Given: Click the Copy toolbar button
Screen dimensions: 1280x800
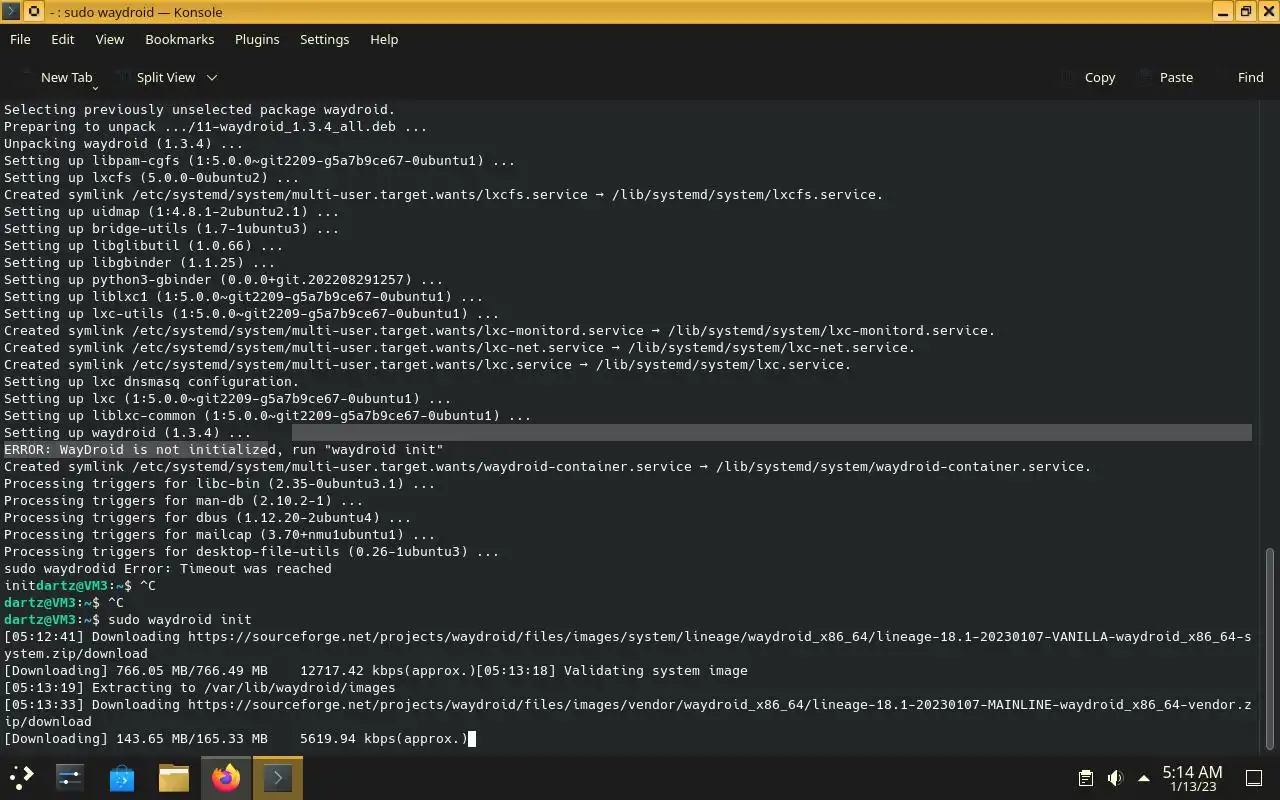Looking at the screenshot, I should coord(1089,77).
